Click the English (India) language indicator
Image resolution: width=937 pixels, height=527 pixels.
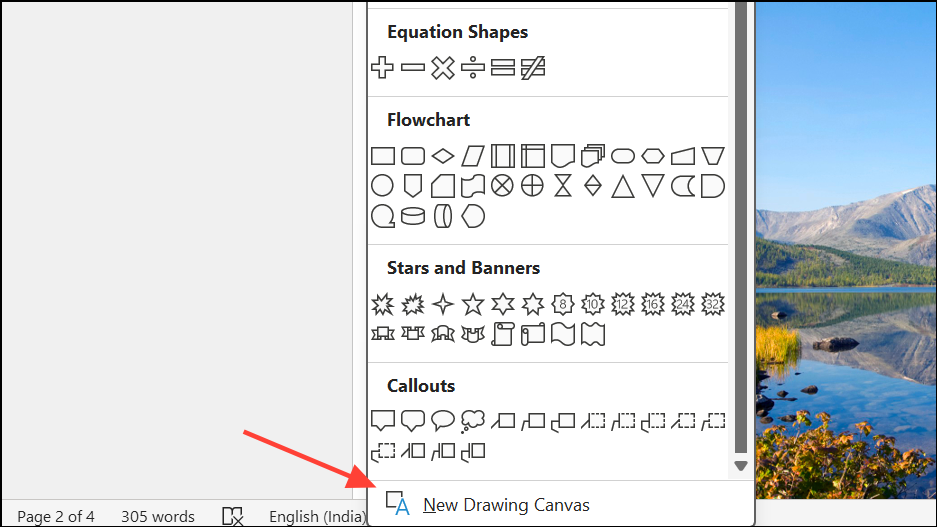(x=318, y=516)
